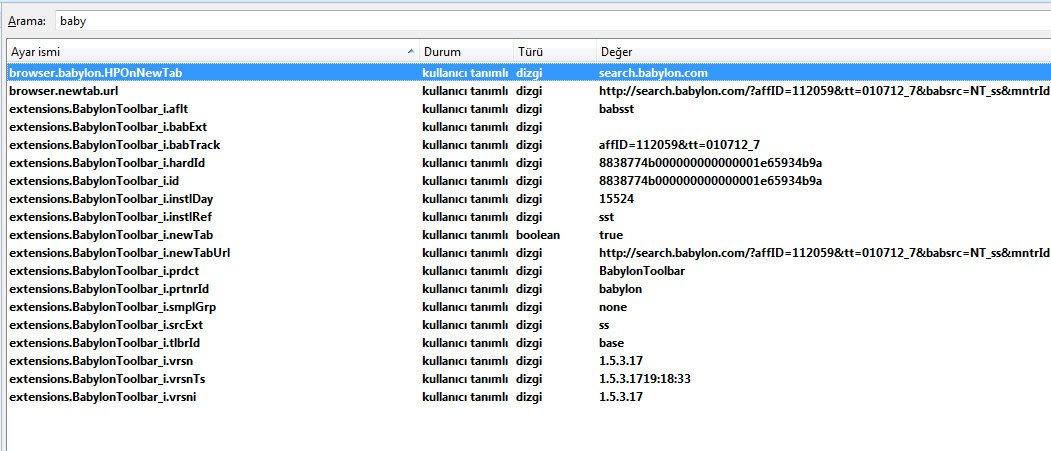Click the BabylonToolbar value

pyautogui.click(x=642, y=271)
